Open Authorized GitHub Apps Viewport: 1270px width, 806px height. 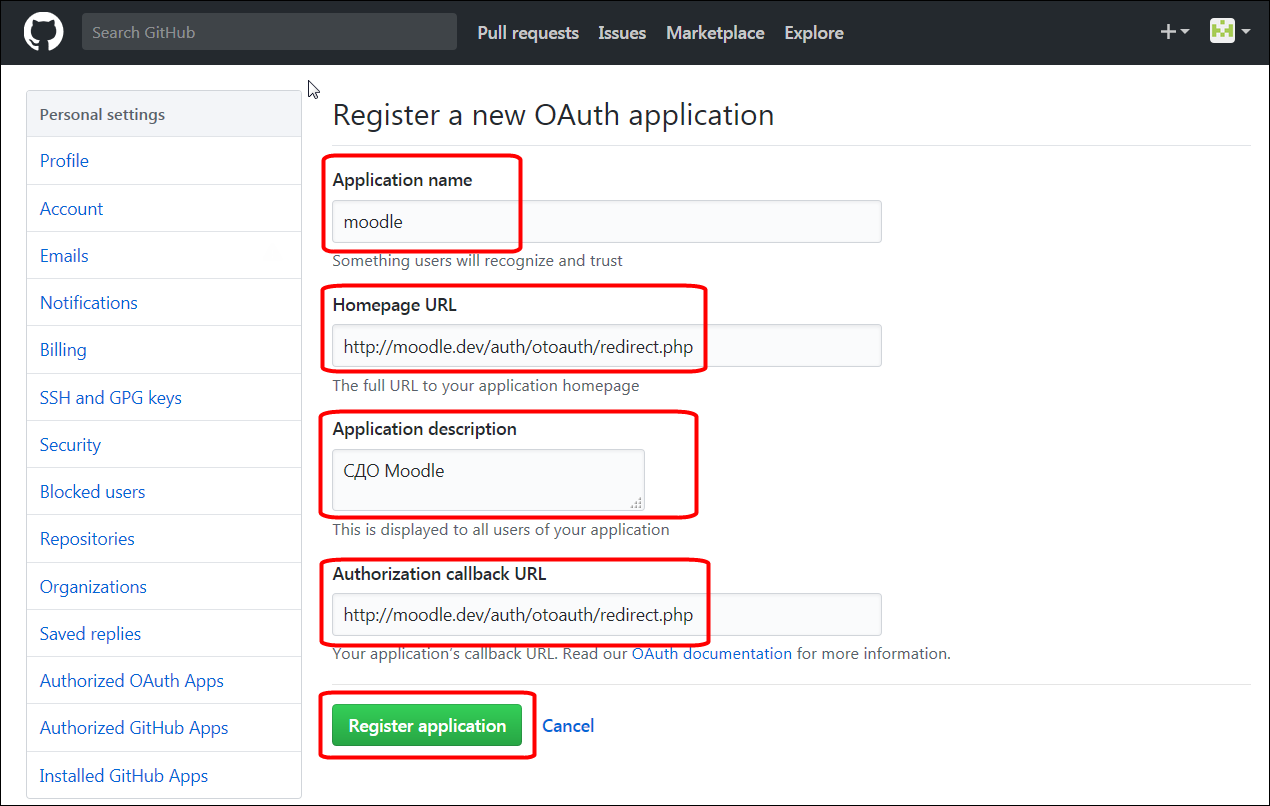tap(164, 728)
